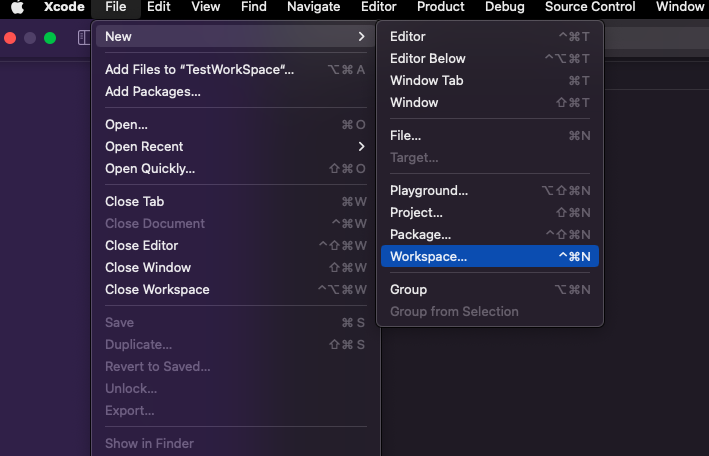Viewport: 709px width, 456px height.
Task: Open the Edit menu
Action: (x=159, y=7)
